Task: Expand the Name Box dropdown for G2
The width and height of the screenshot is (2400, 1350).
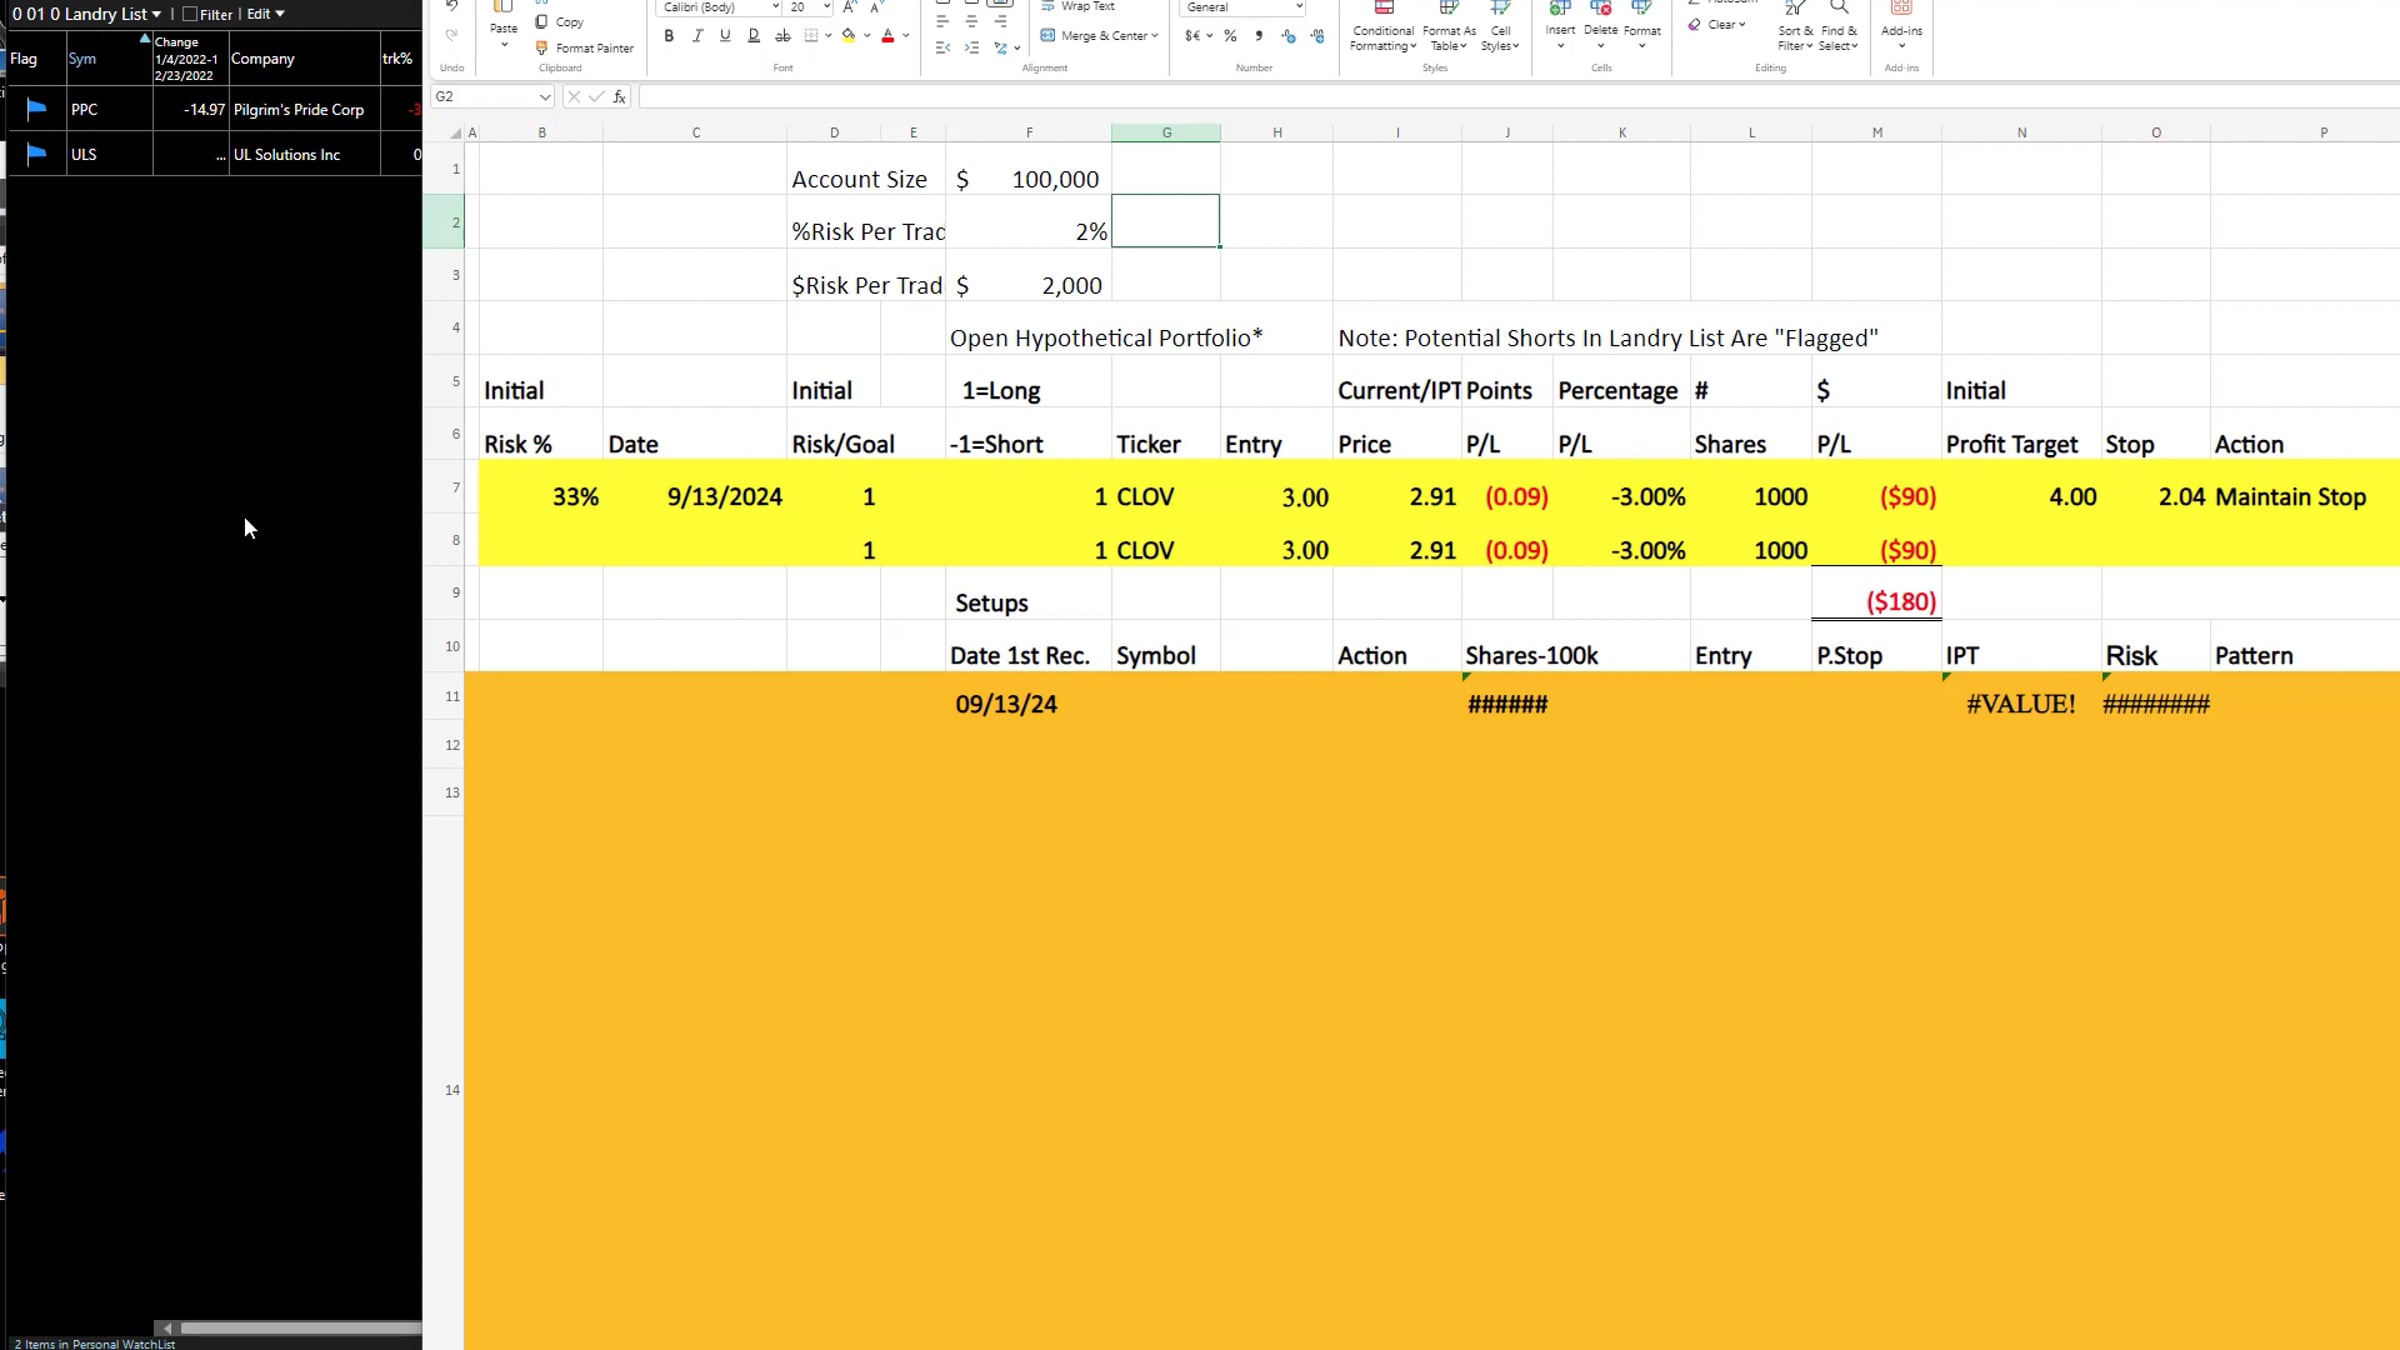Action: click(x=544, y=97)
